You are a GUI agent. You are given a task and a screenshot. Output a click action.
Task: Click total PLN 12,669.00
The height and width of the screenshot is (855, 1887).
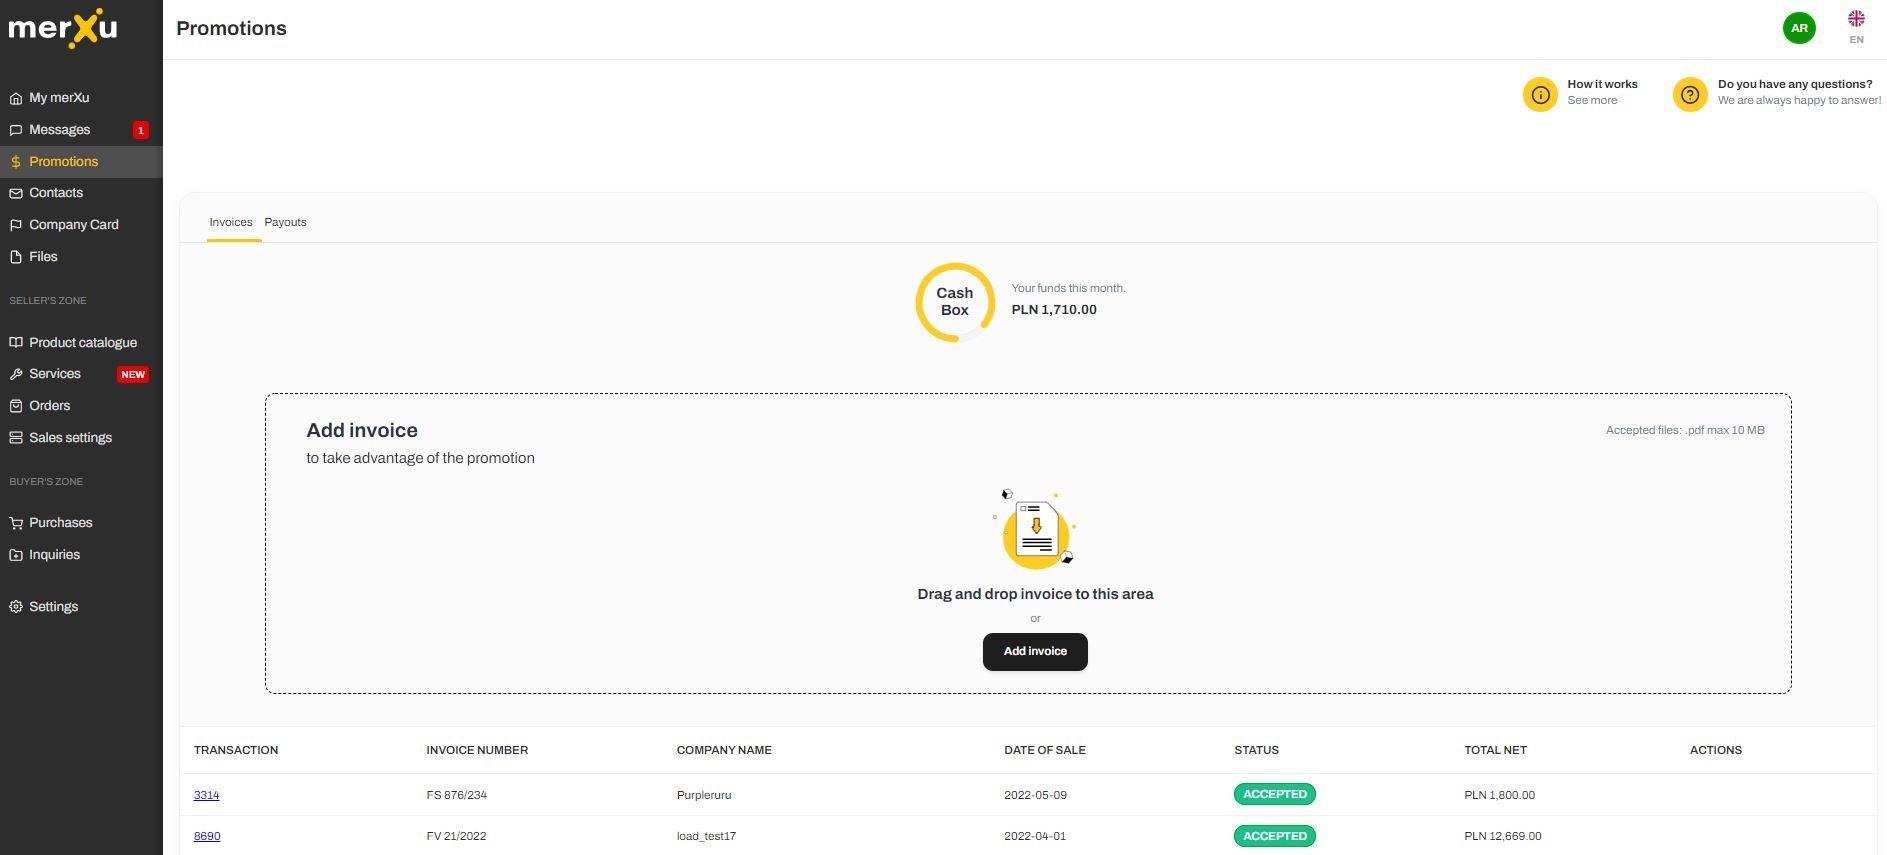click(x=1503, y=836)
